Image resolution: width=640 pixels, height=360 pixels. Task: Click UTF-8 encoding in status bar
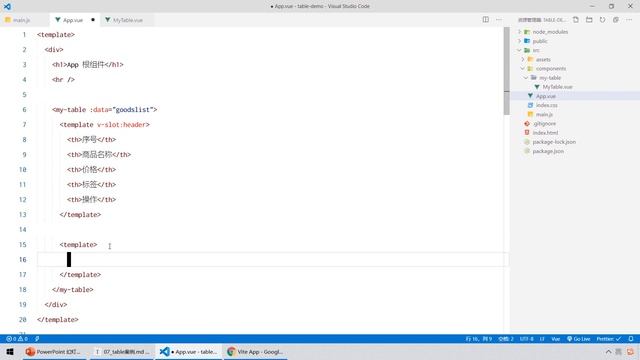[527, 339]
